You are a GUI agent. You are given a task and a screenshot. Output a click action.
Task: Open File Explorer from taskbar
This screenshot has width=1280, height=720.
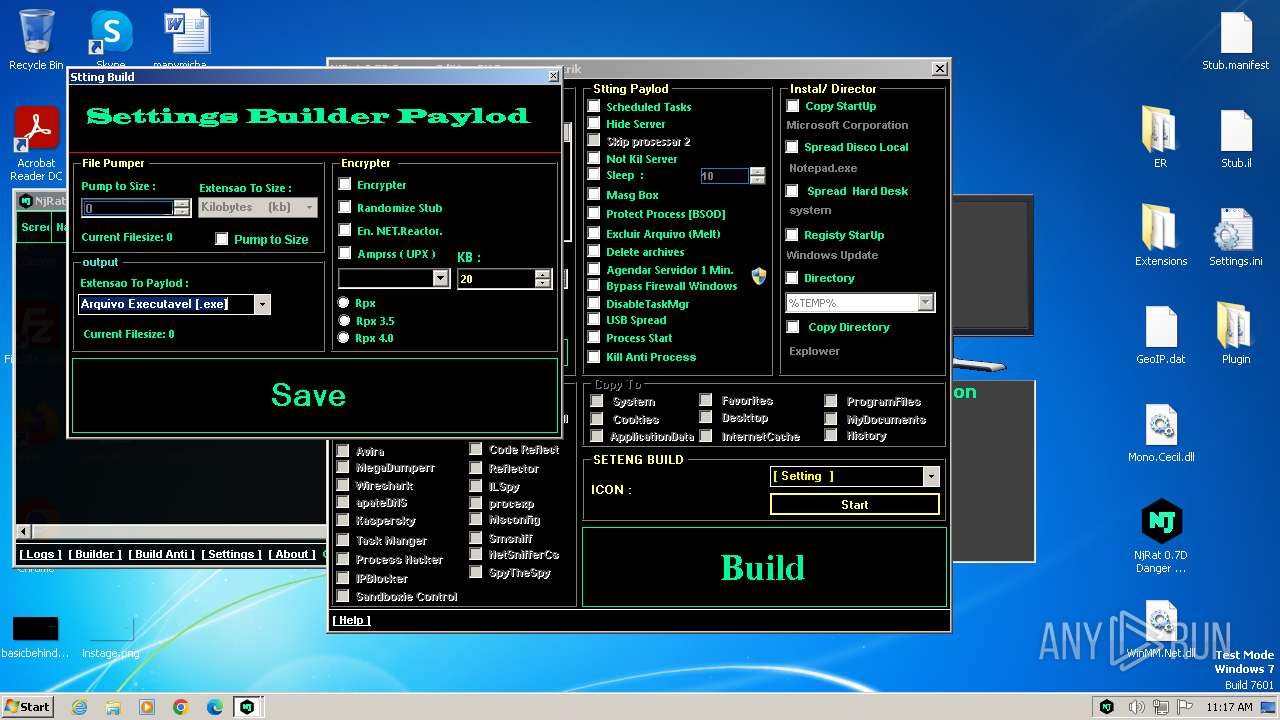[113, 707]
